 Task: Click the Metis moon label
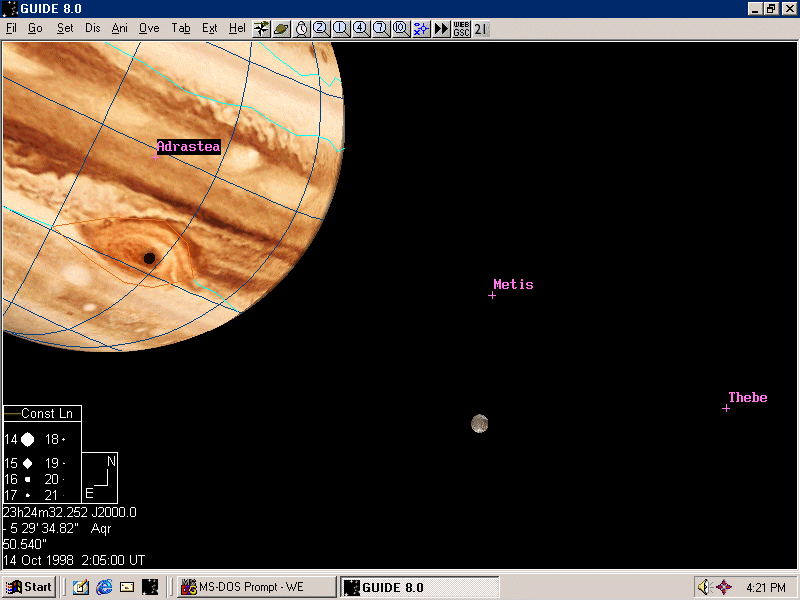[x=513, y=285]
